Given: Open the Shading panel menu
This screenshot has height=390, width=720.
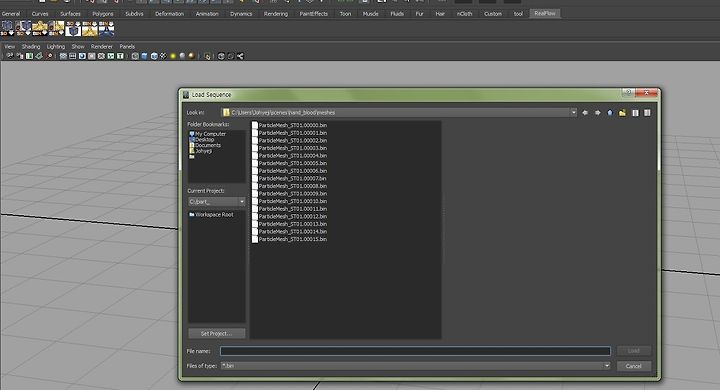Looking at the screenshot, I should coord(31,46).
